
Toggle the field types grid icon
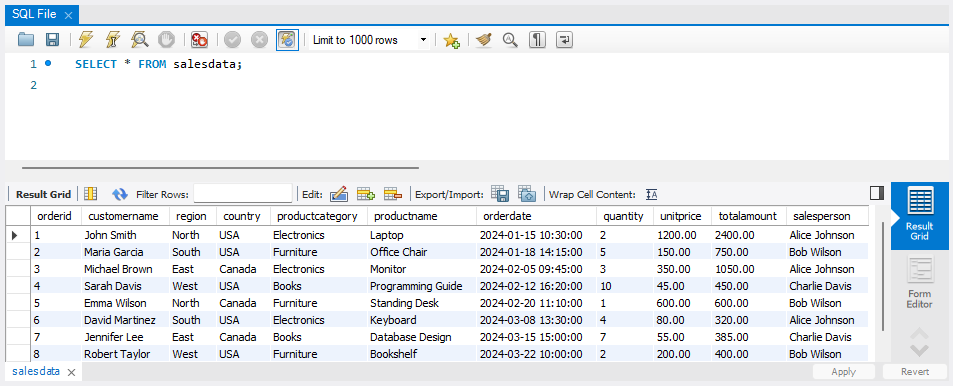coord(91,194)
